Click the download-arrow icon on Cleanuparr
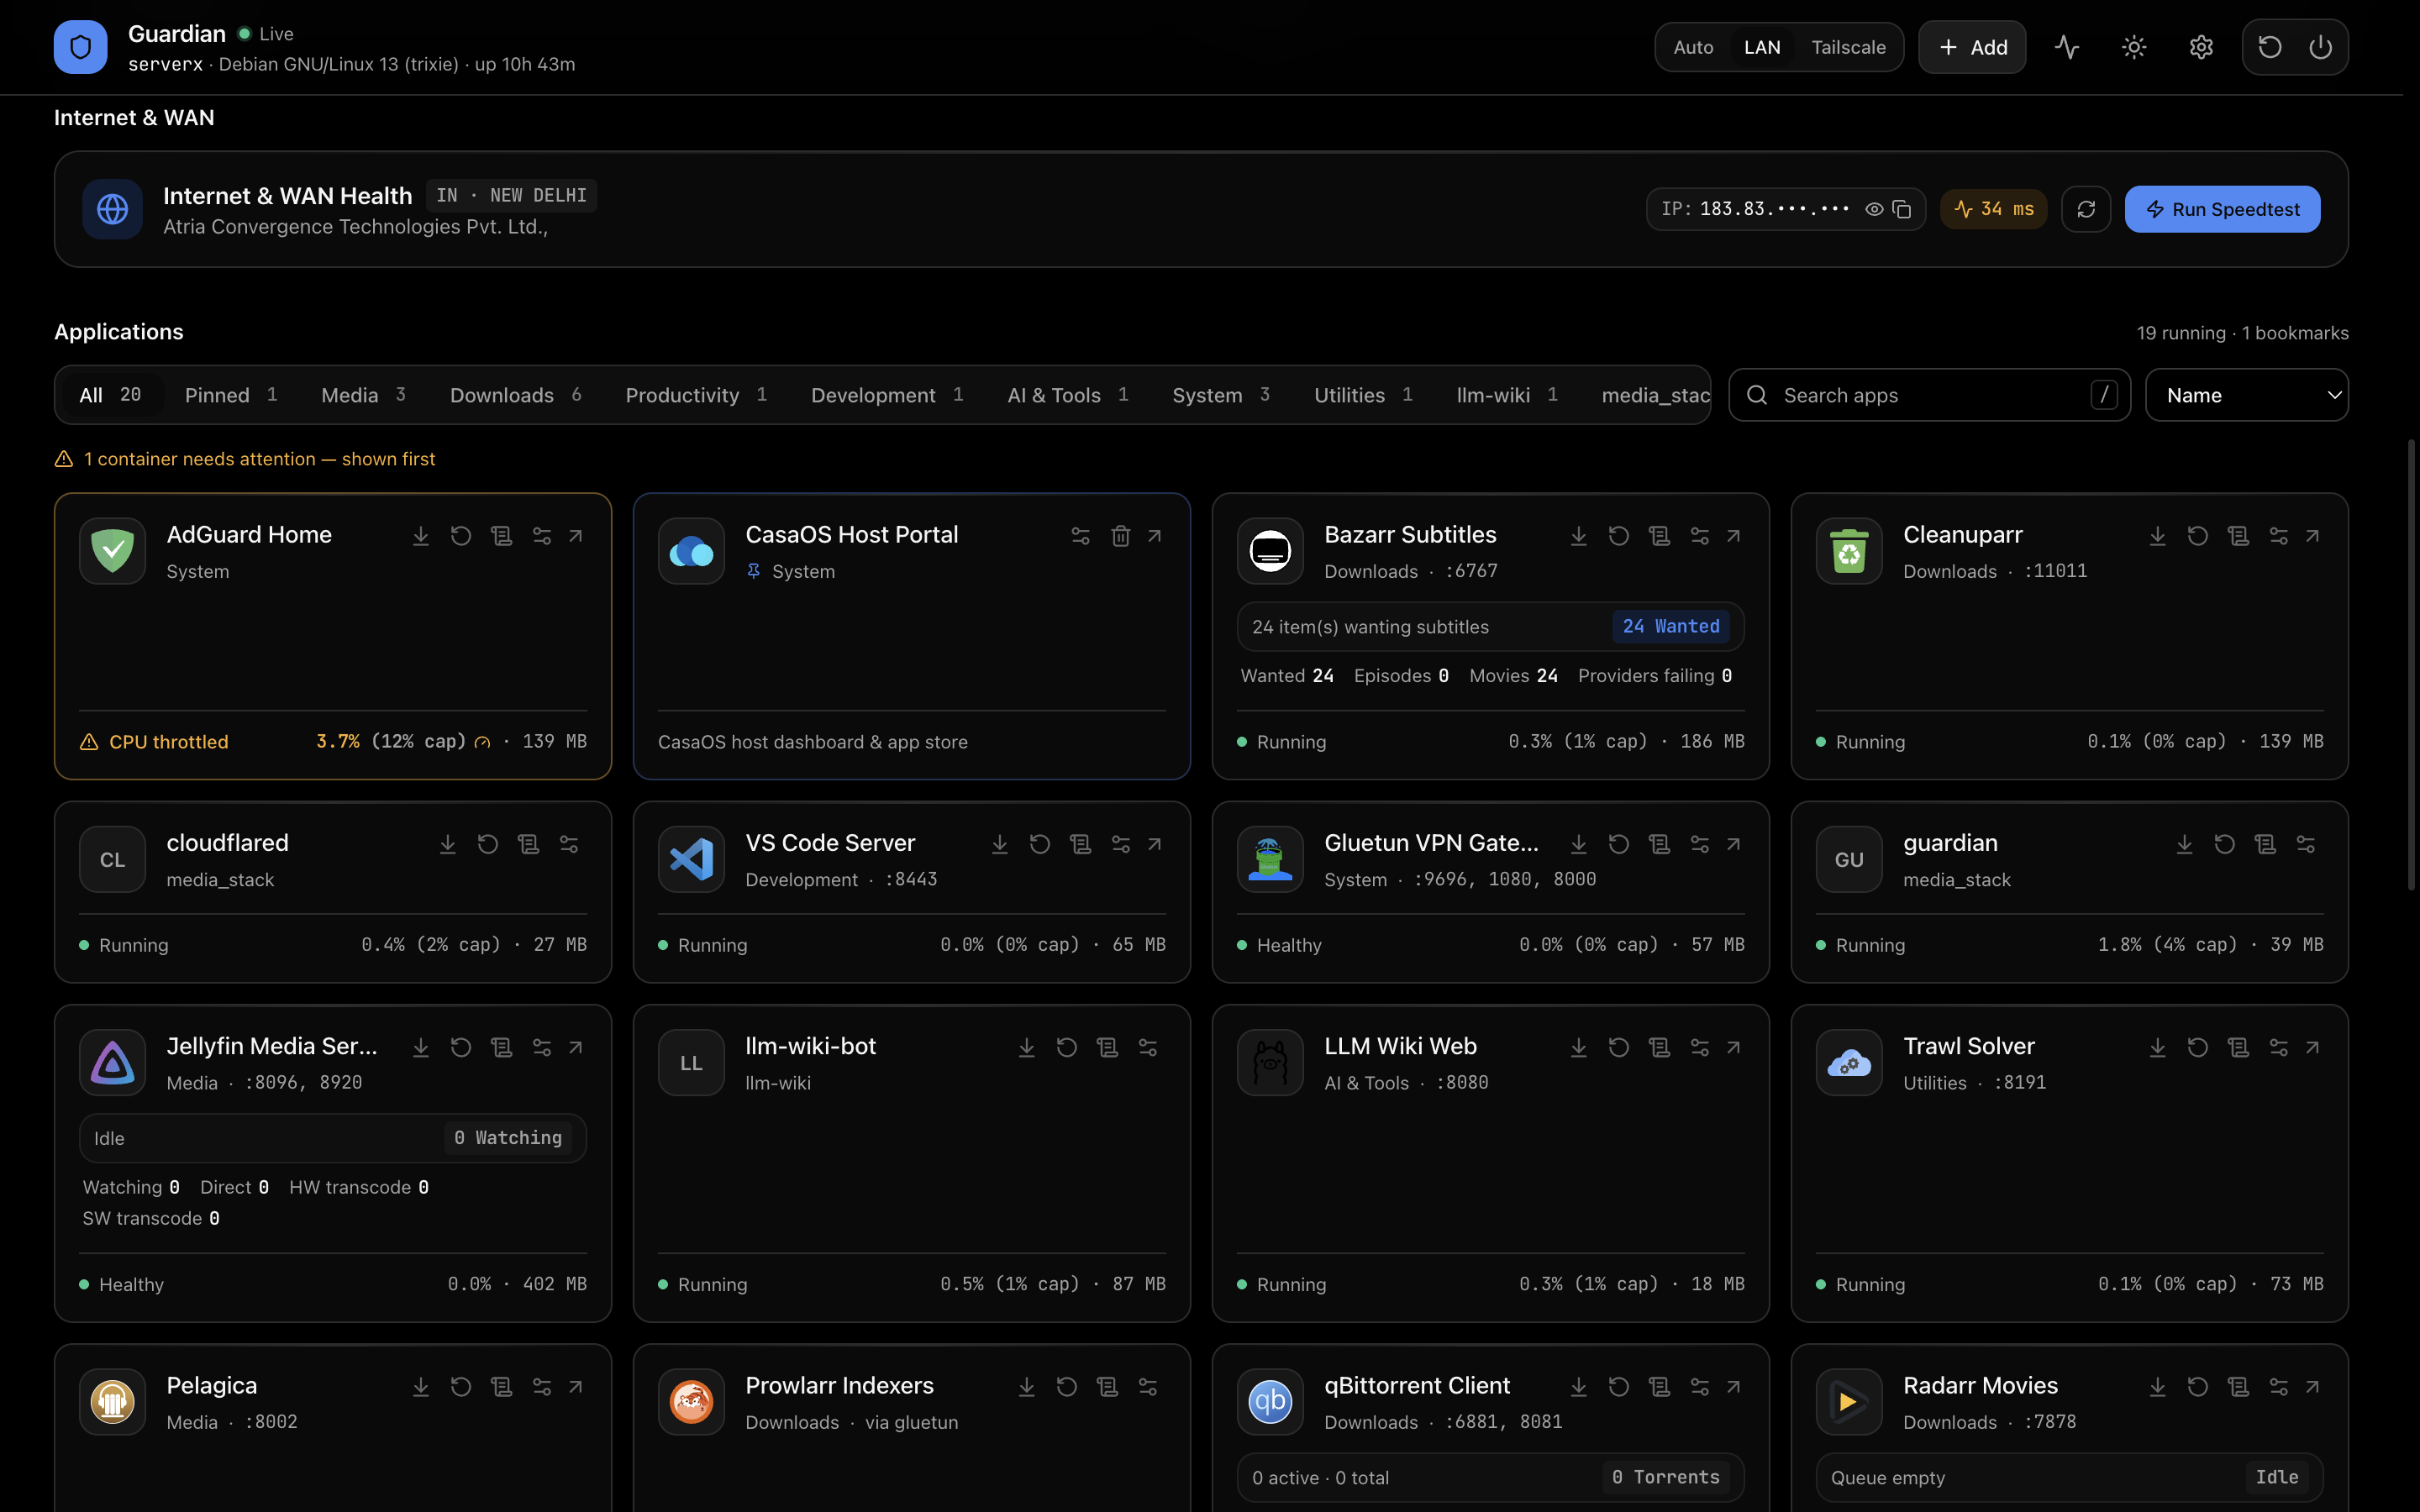Image resolution: width=2420 pixels, height=1512 pixels. coord(2158,536)
